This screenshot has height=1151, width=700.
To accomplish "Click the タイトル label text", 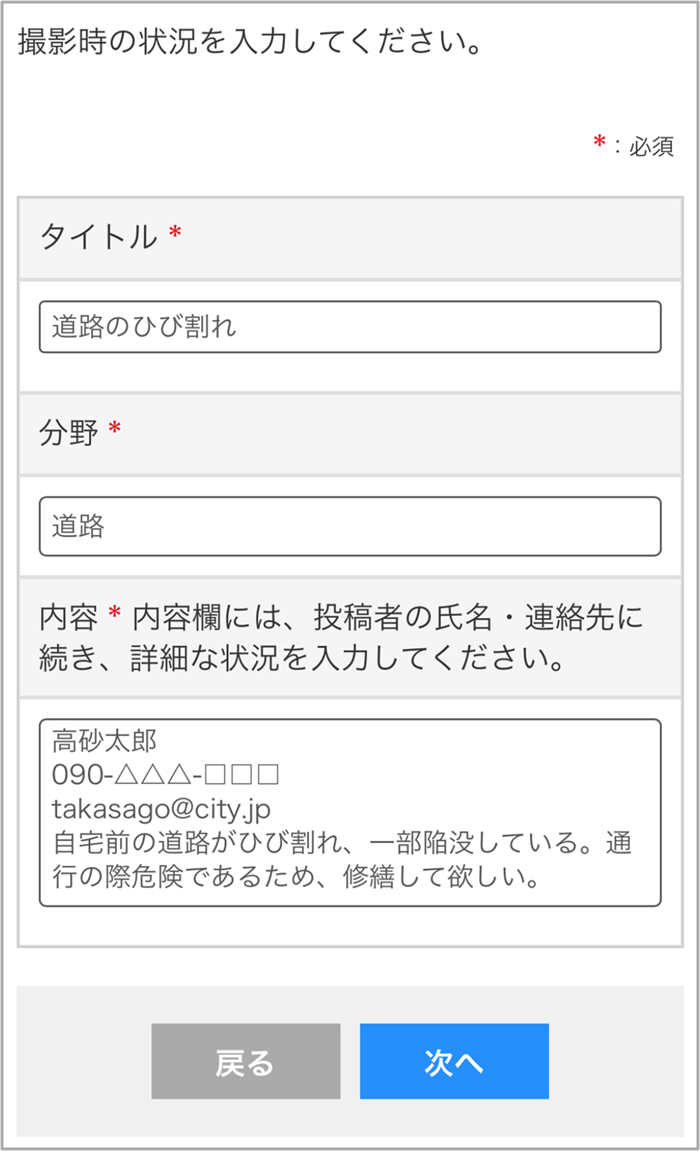I will click(x=98, y=237).
